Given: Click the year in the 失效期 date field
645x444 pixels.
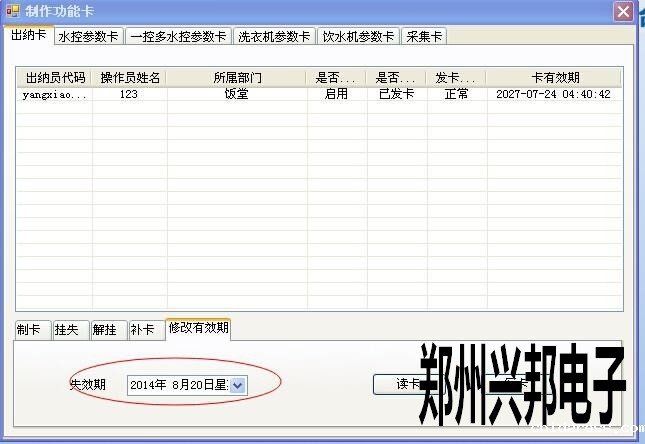Looking at the screenshot, I should click(x=146, y=385).
